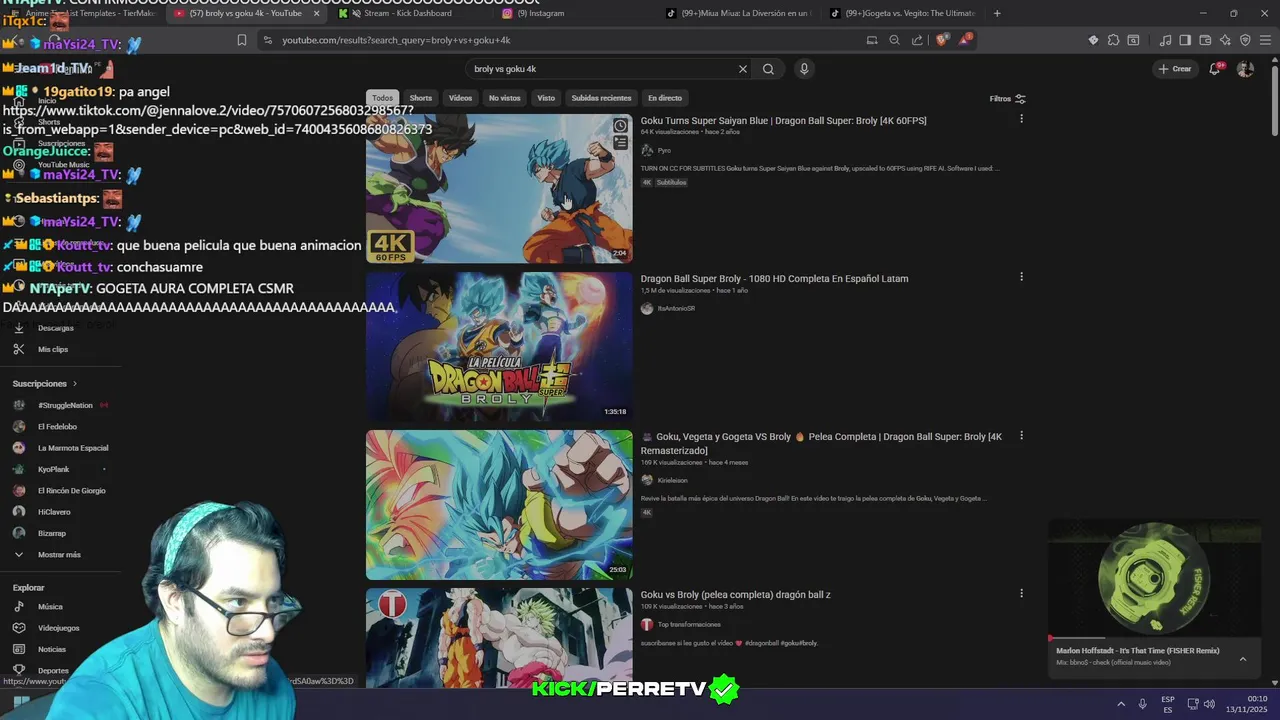Select the Visto filter chip

click(x=546, y=98)
